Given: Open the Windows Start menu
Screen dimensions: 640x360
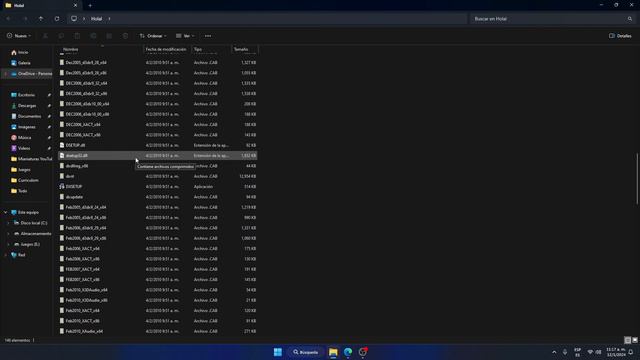Looking at the screenshot, I should pos(278,352).
